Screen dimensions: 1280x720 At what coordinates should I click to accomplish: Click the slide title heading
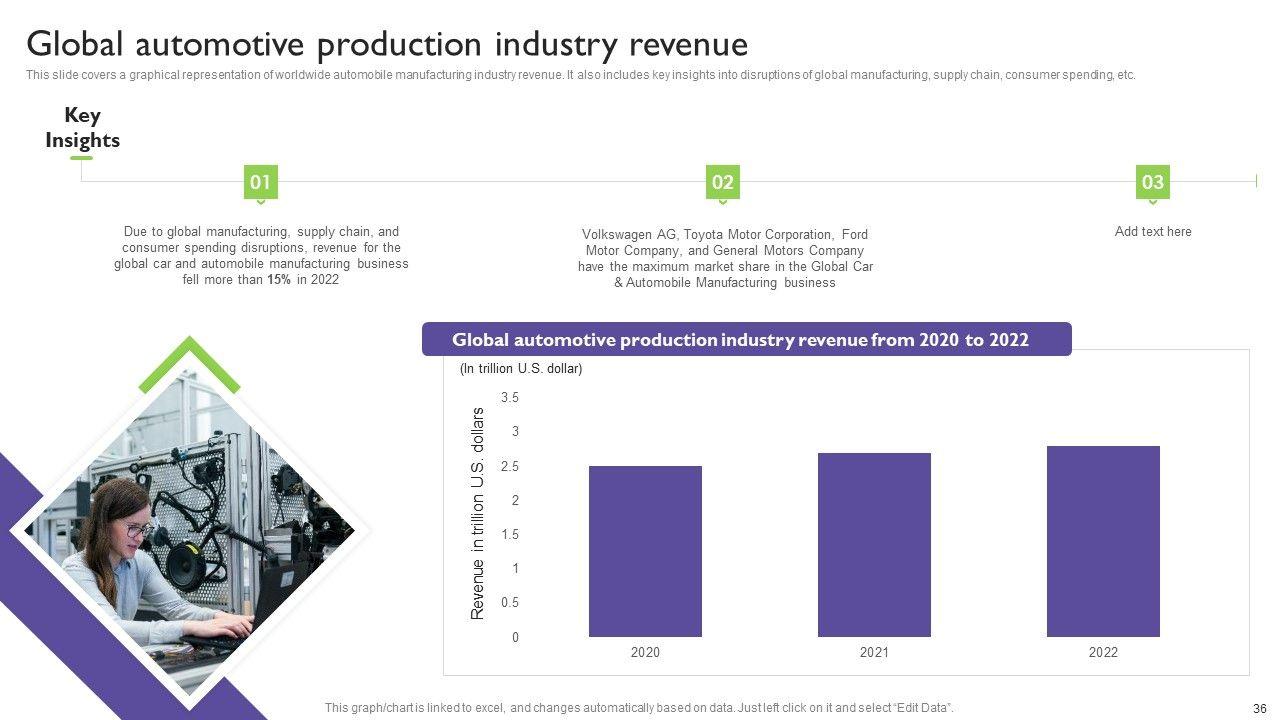click(x=387, y=45)
